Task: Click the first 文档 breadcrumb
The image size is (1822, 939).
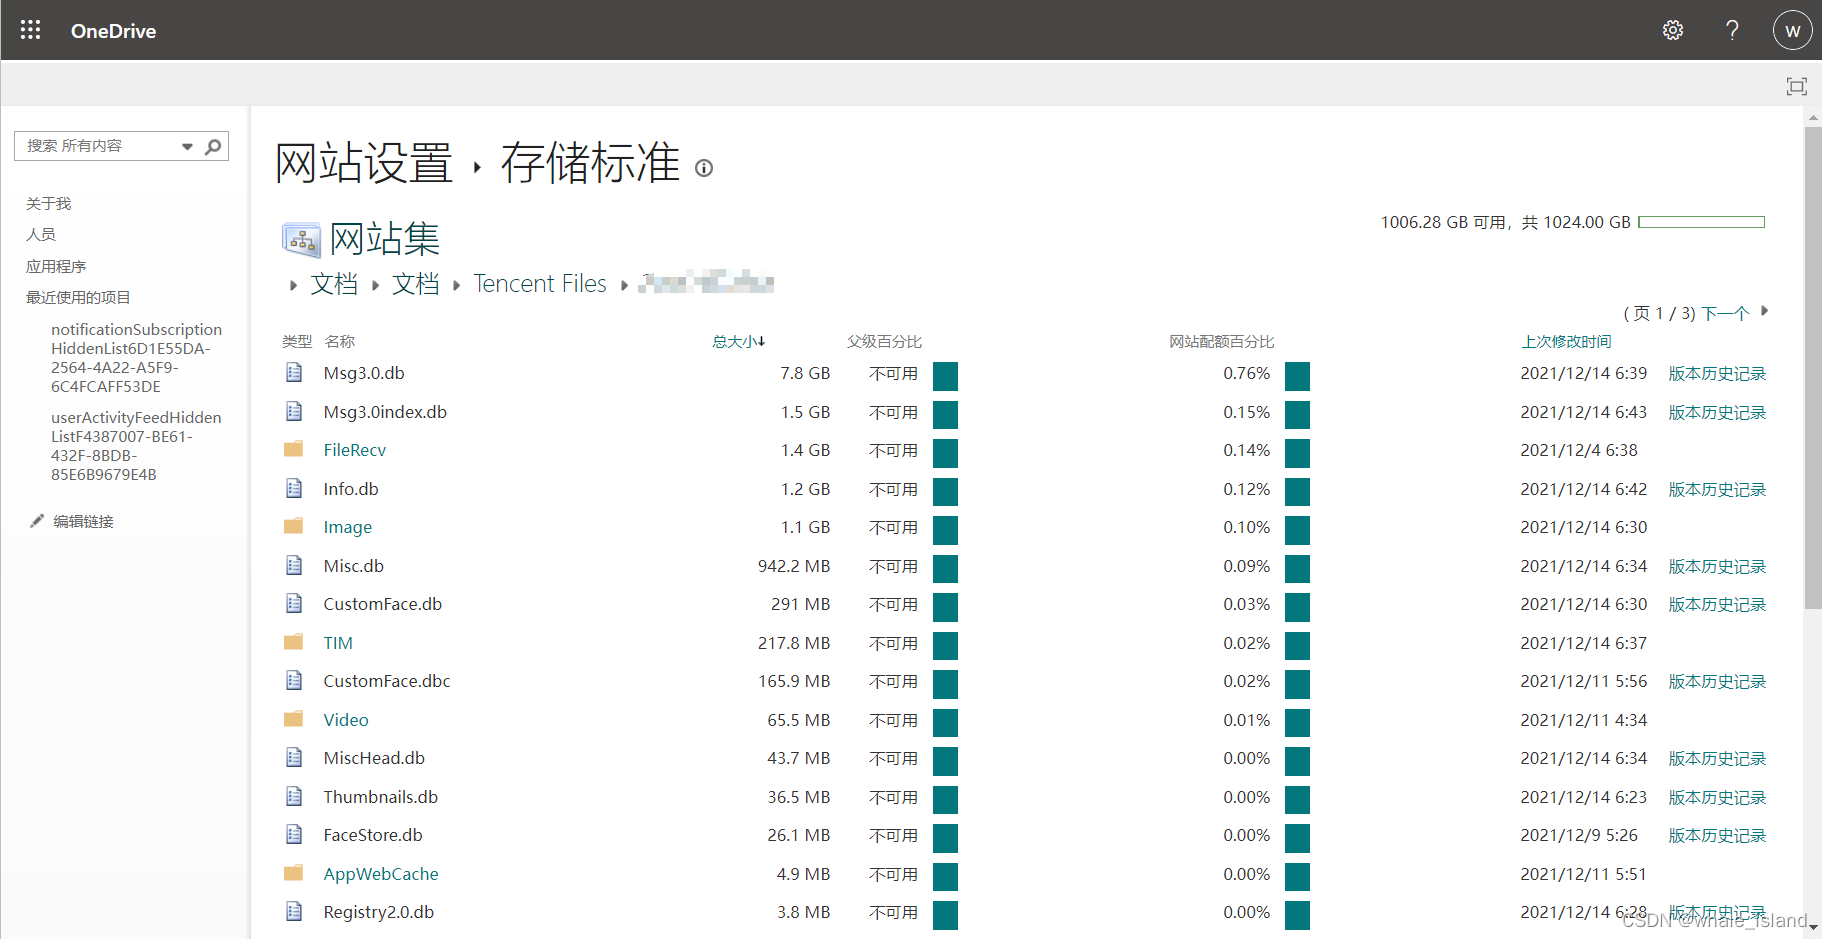Action: click(334, 284)
